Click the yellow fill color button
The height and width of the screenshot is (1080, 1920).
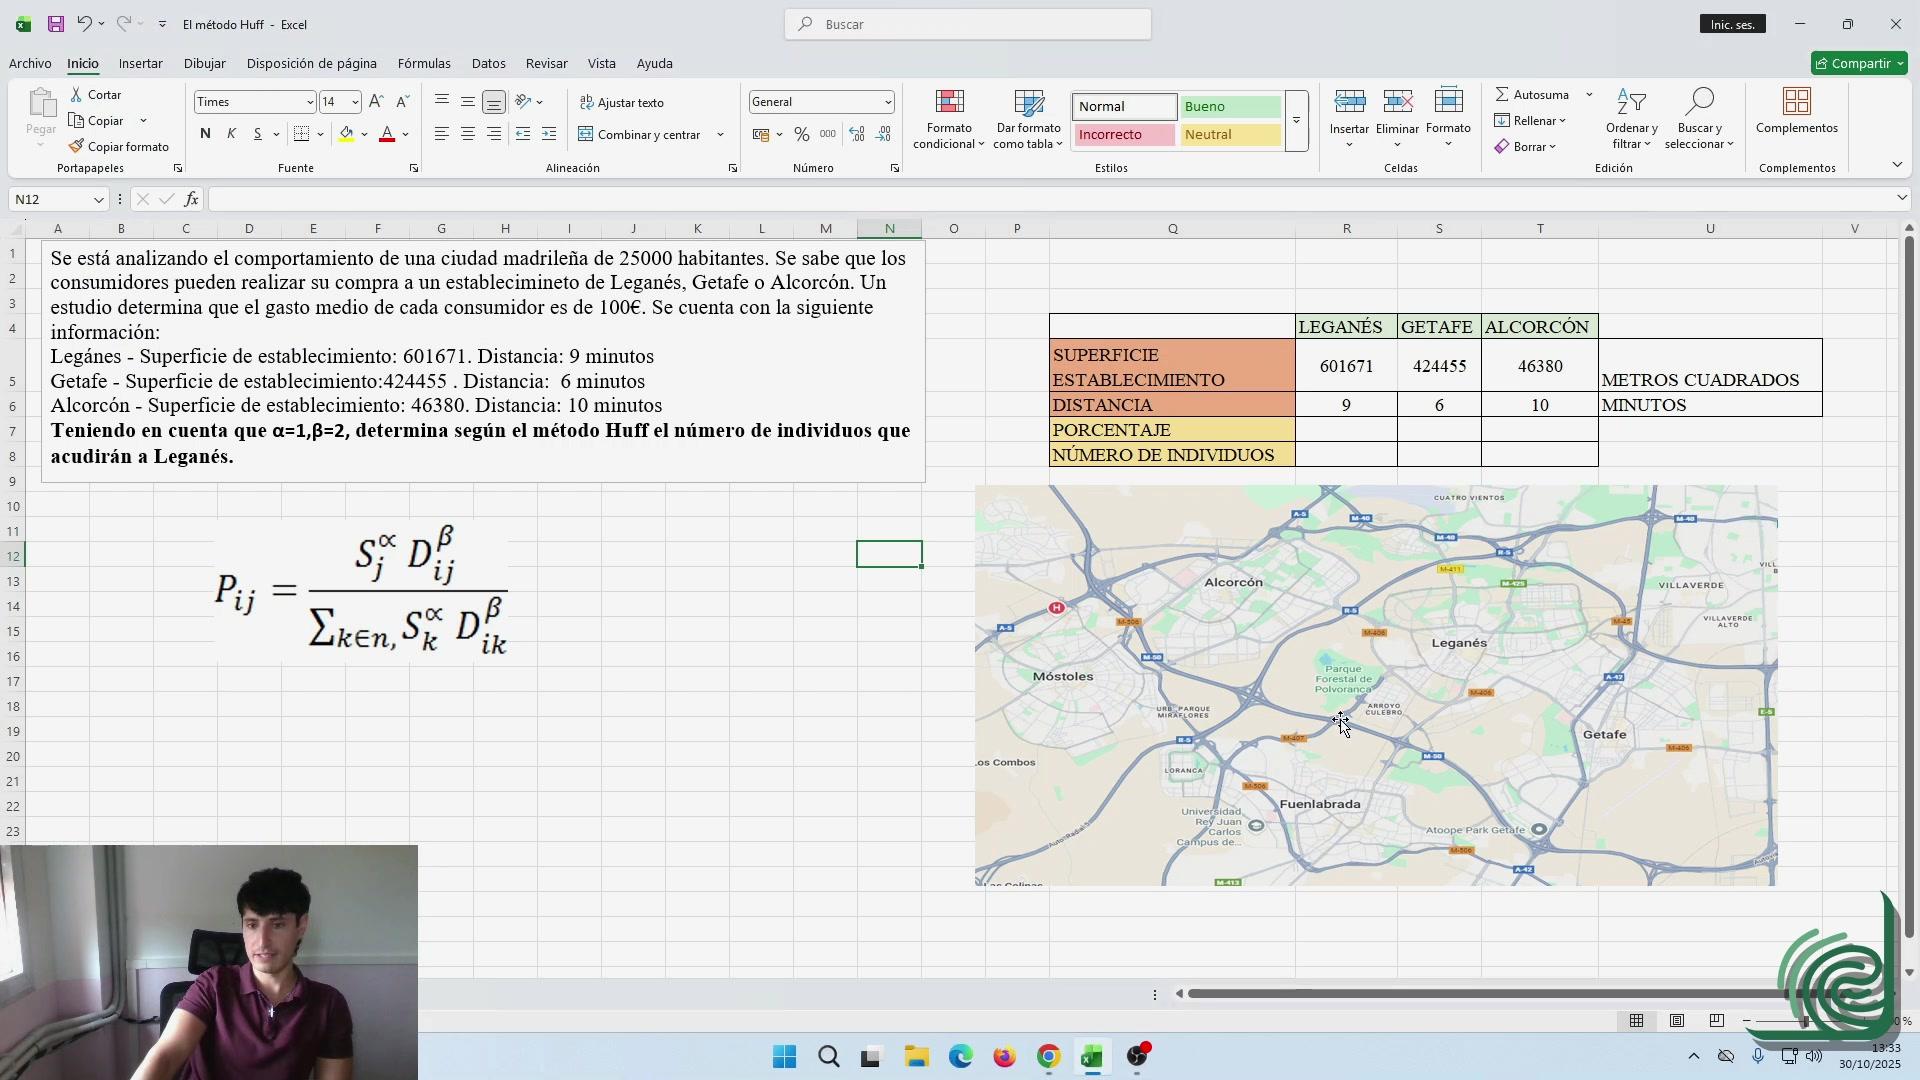[x=346, y=134]
